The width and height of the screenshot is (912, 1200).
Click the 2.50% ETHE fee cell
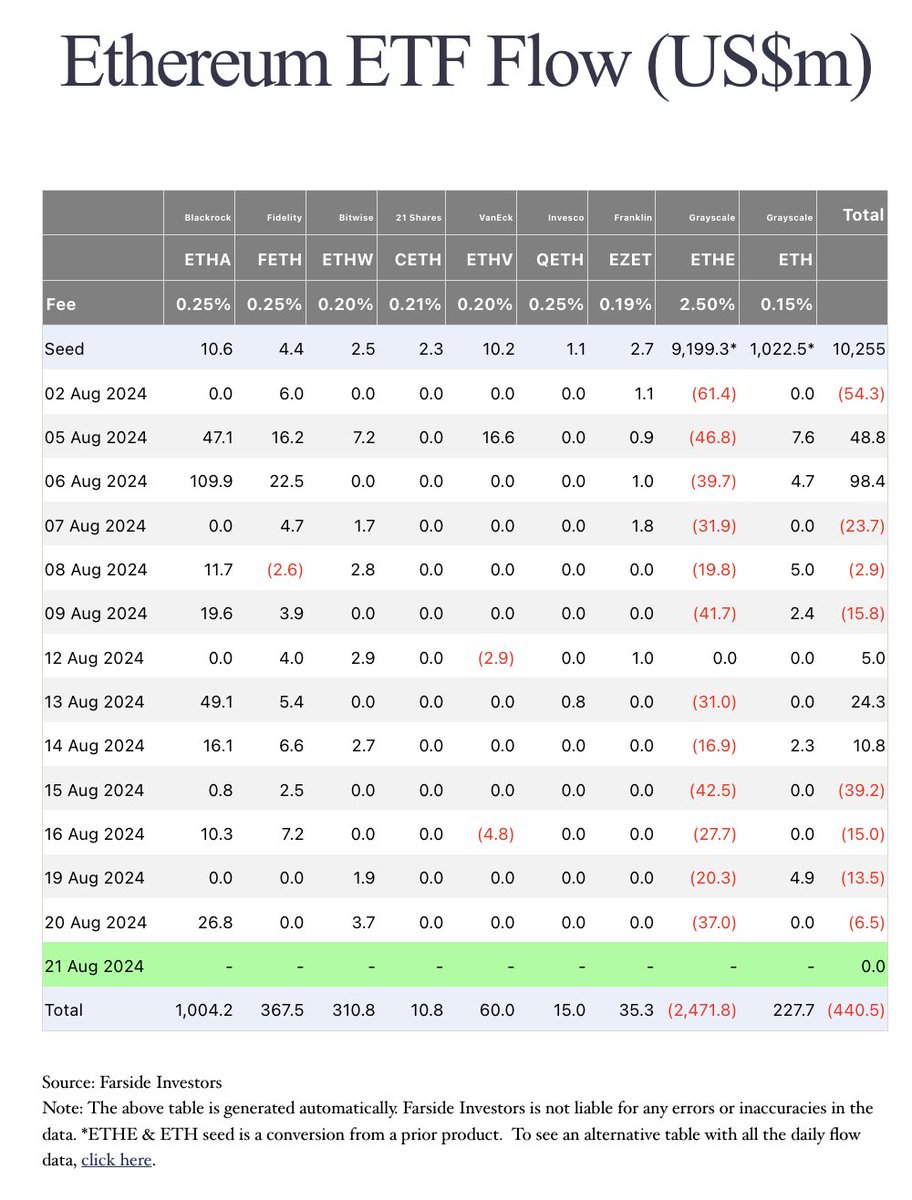point(712,304)
